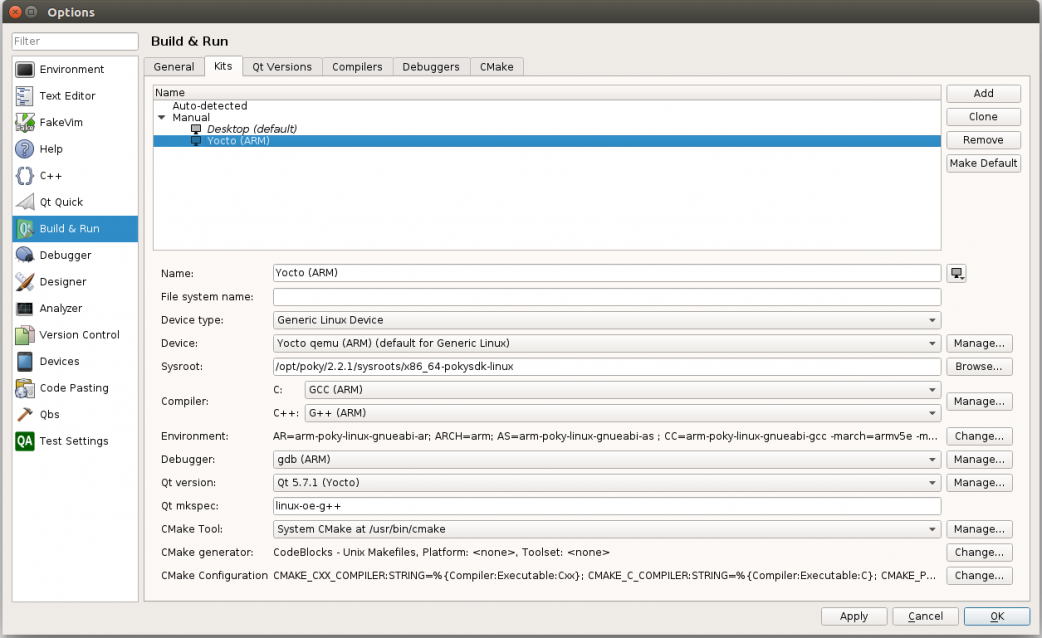Select the Desktop (default) kit

point(251,129)
